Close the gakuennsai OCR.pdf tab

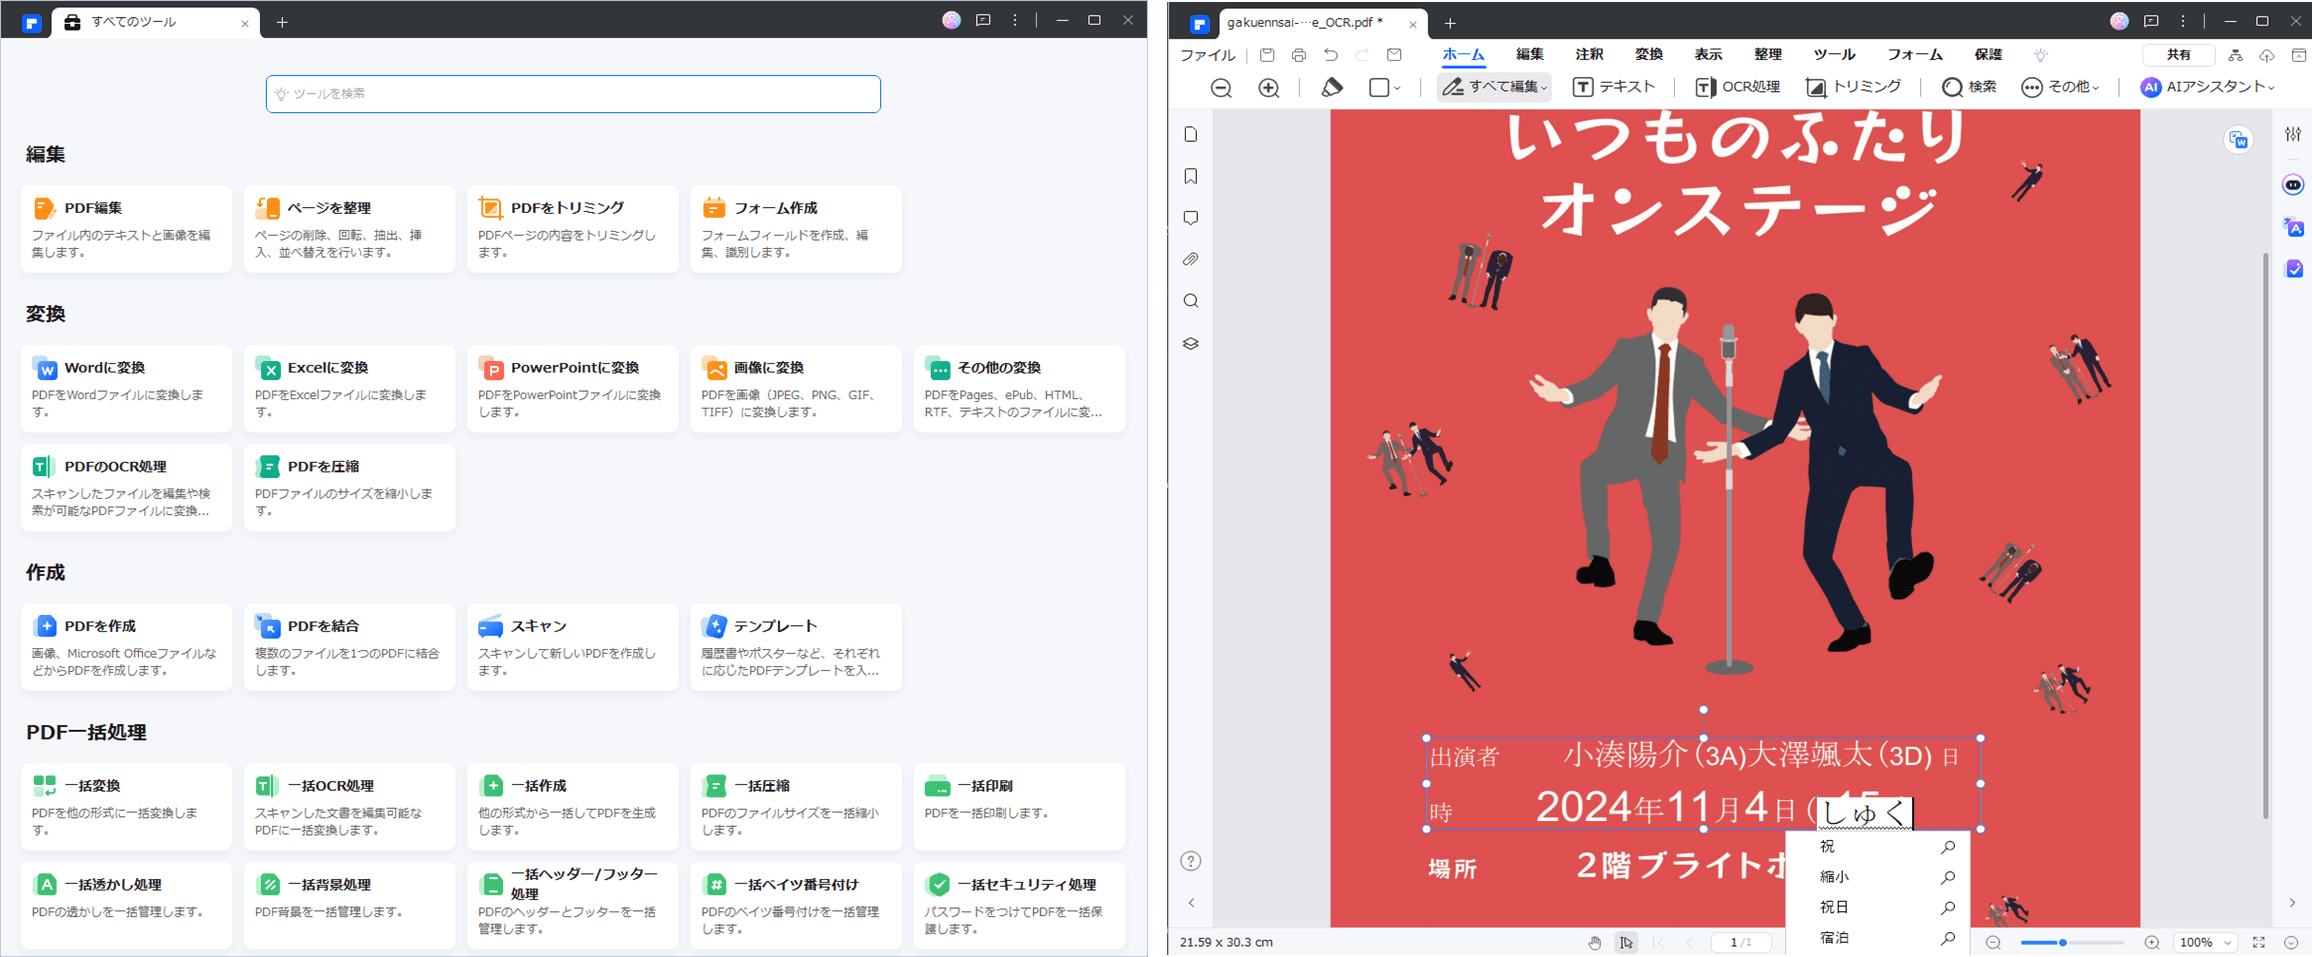pyautogui.click(x=1412, y=24)
